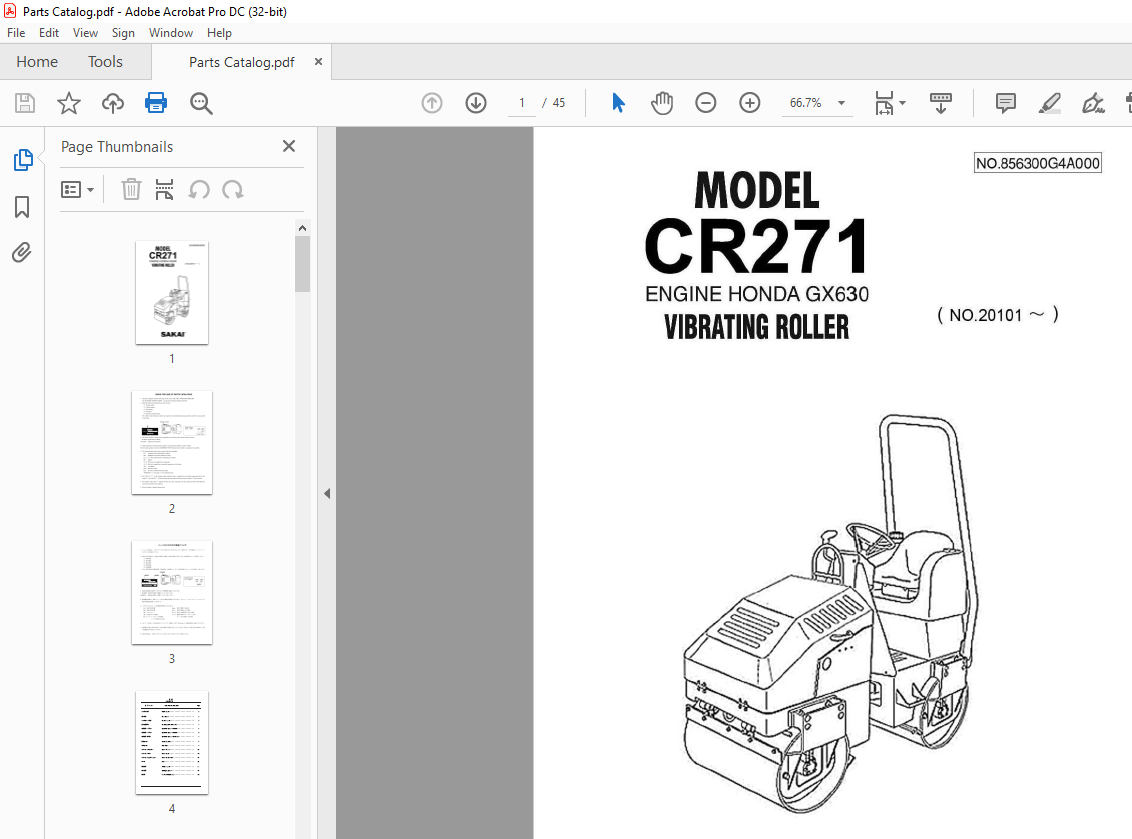The height and width of the screenshot is (839, 1132).
Task: Go to the next page arrow
Action: click(476, 103)
